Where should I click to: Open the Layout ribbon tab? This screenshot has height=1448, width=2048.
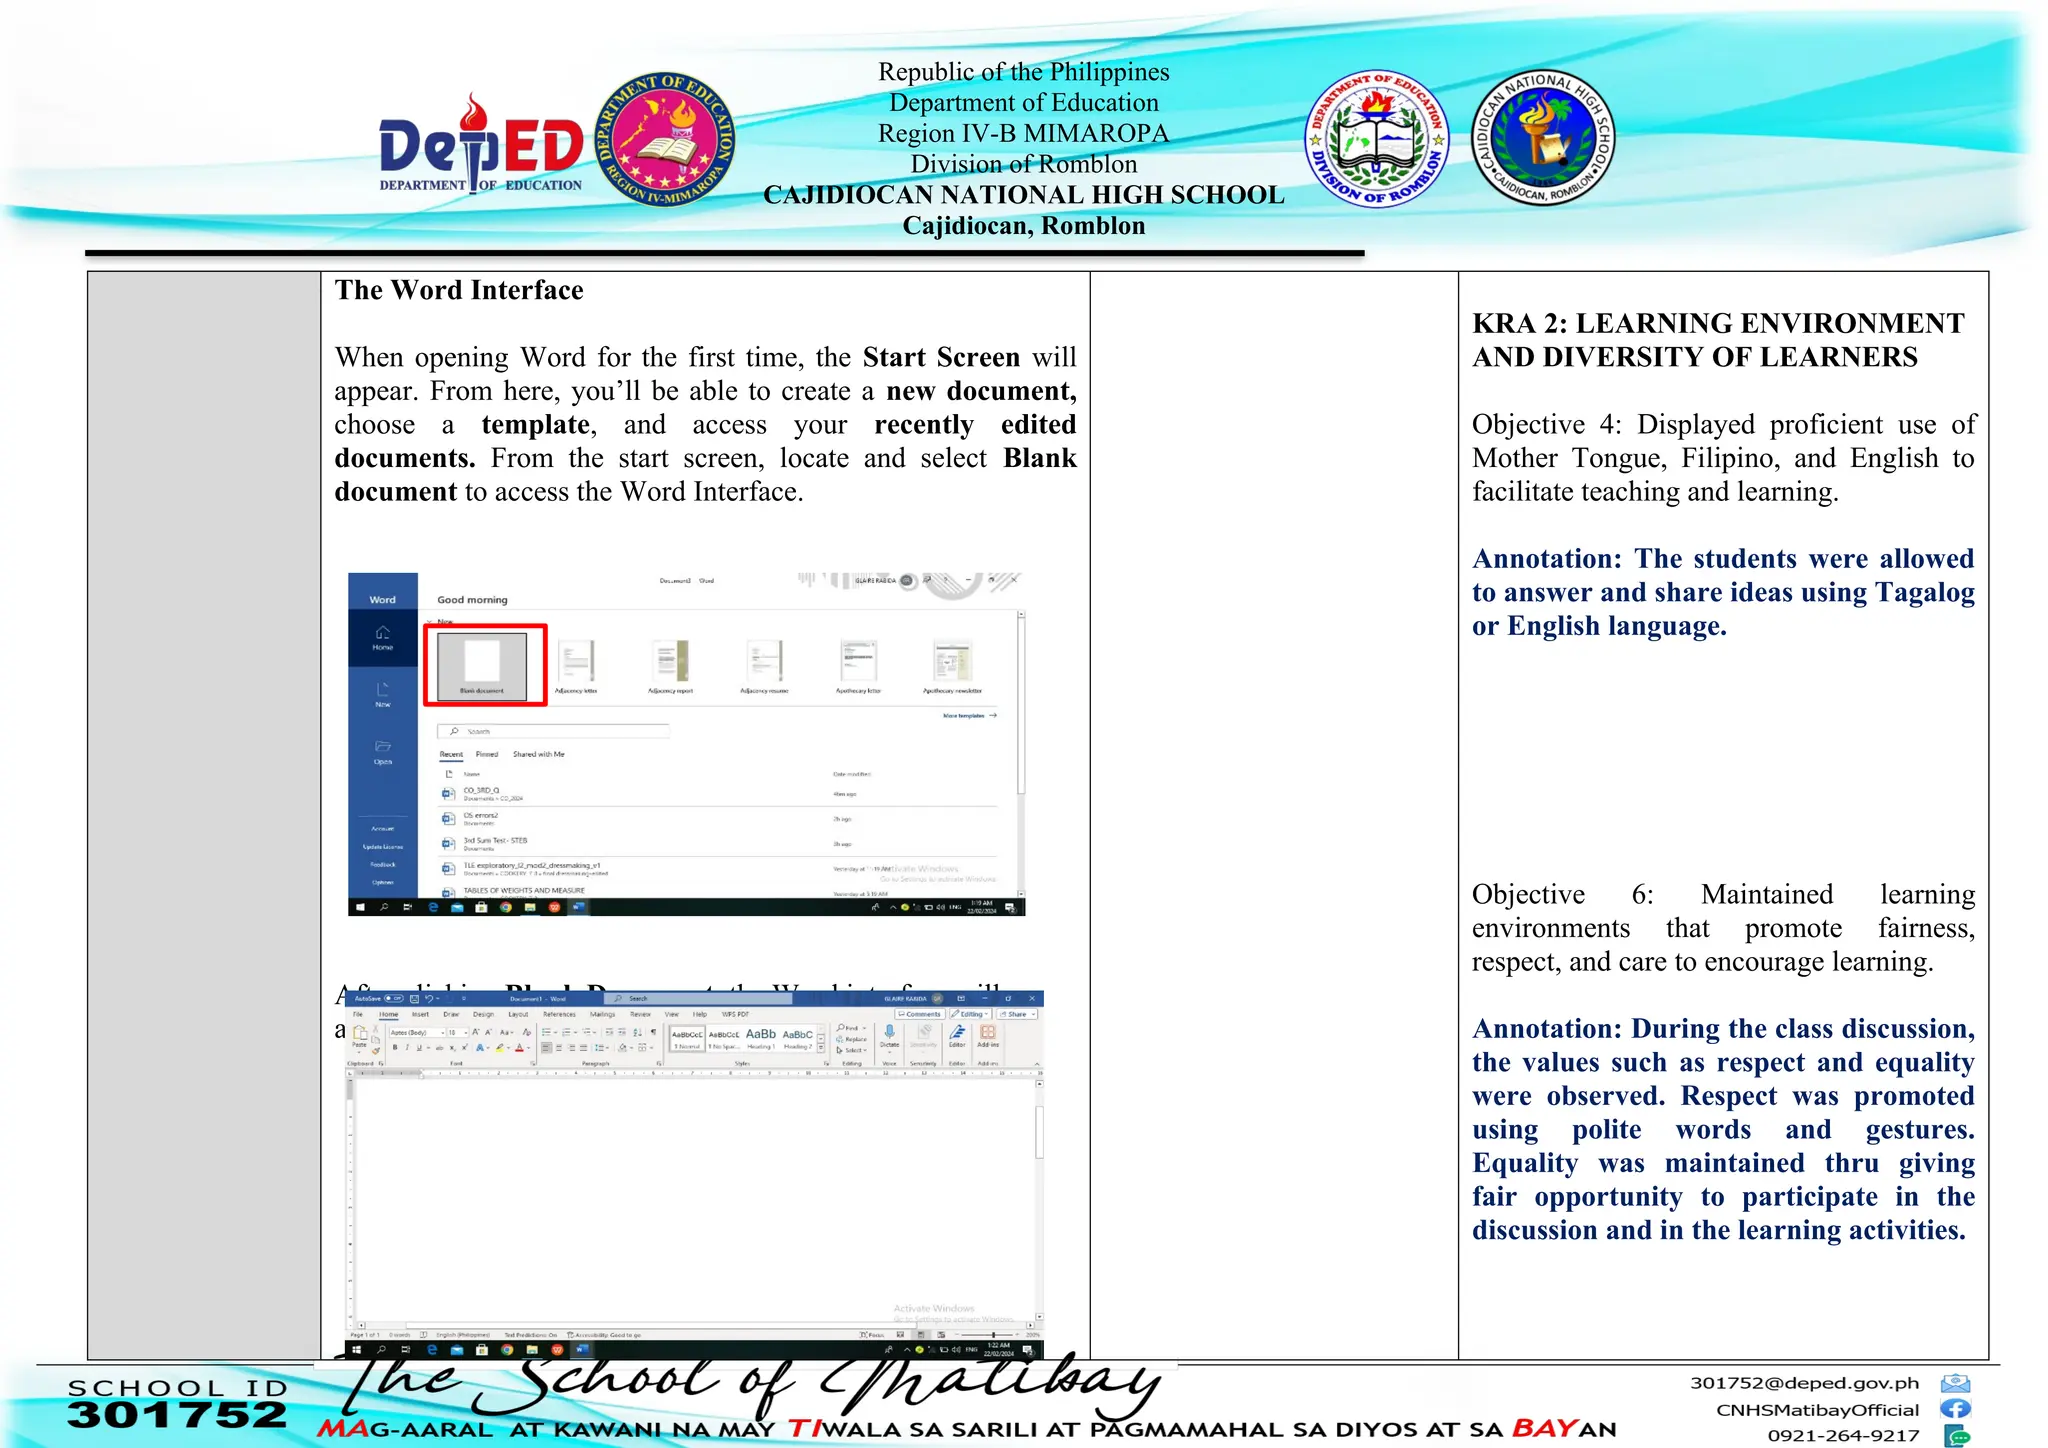(518, 1014)
